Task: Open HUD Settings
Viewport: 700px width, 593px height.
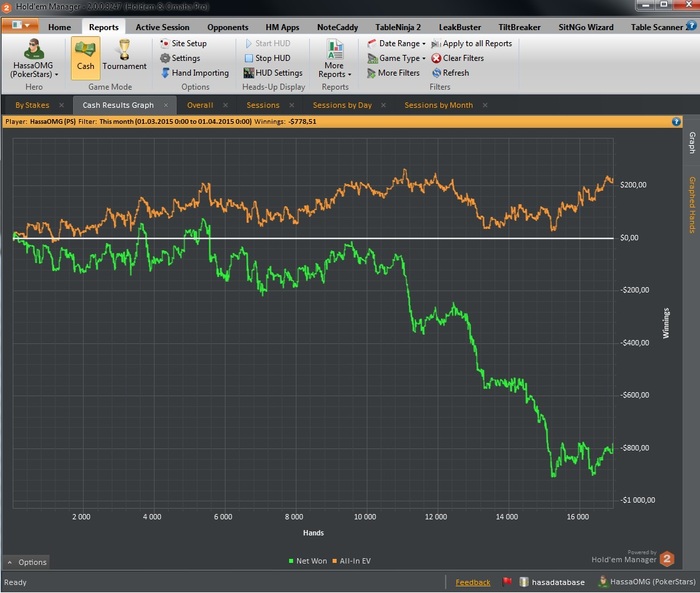Action: [273, 73]
